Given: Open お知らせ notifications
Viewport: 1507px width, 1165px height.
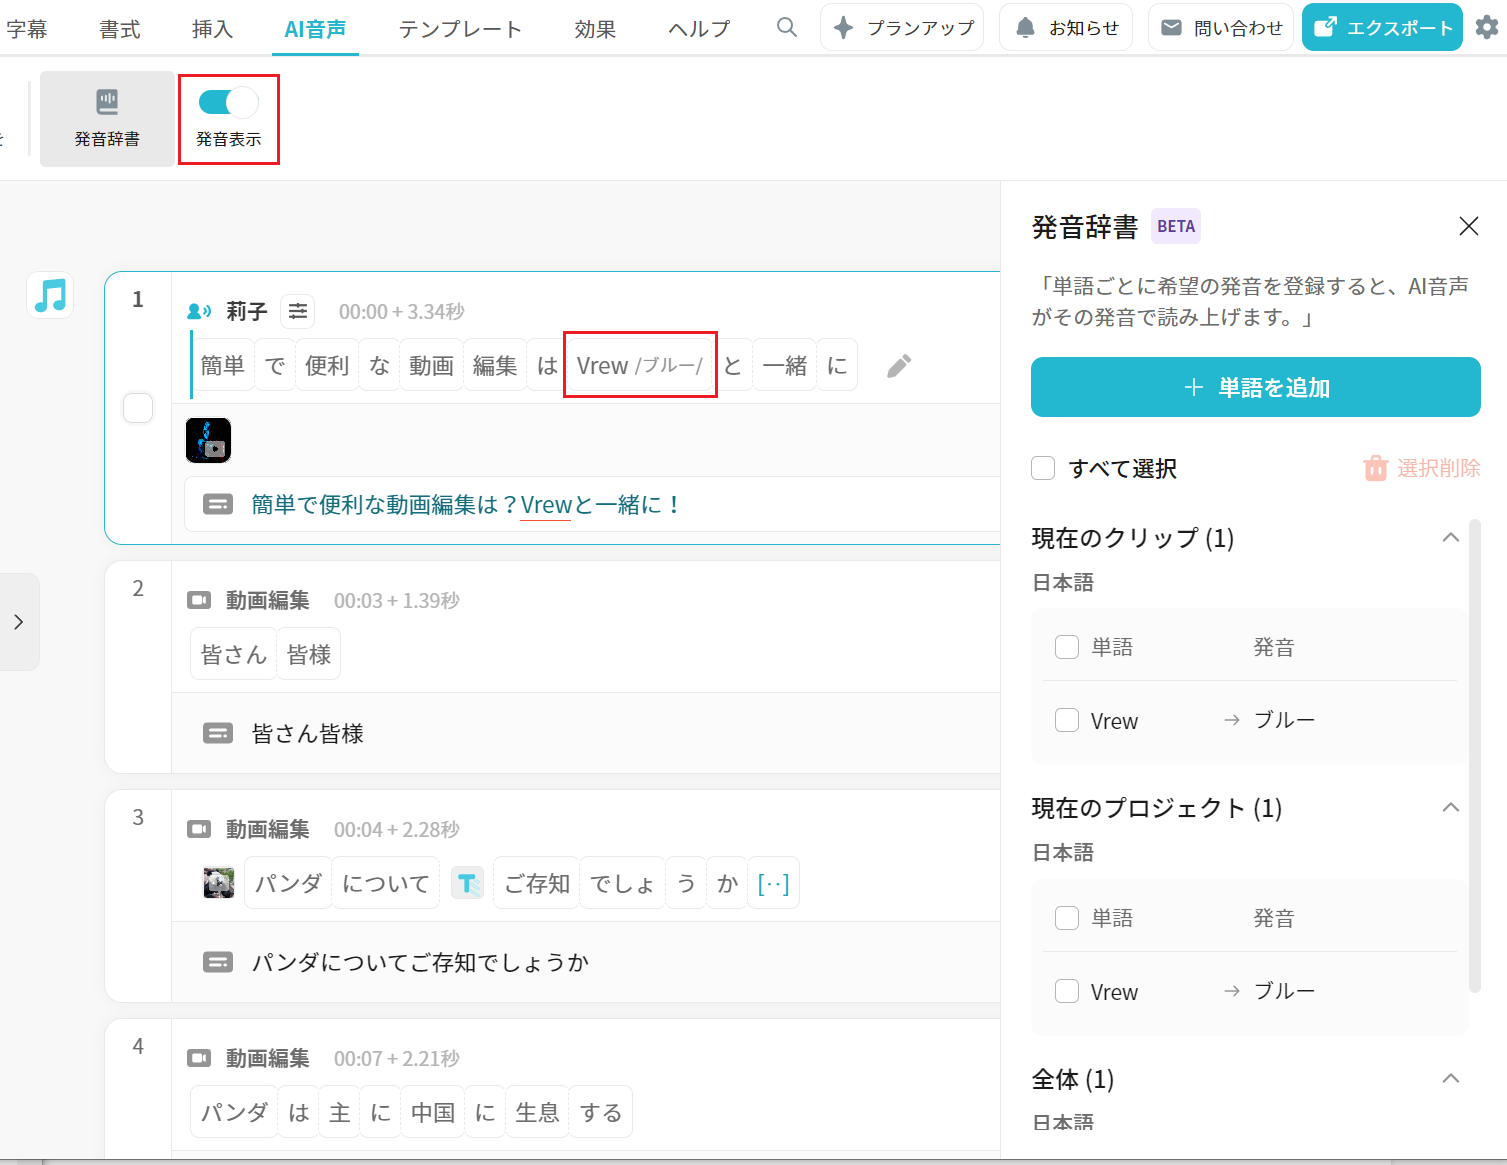Looking at the screenshot, I should (1066, 27).
